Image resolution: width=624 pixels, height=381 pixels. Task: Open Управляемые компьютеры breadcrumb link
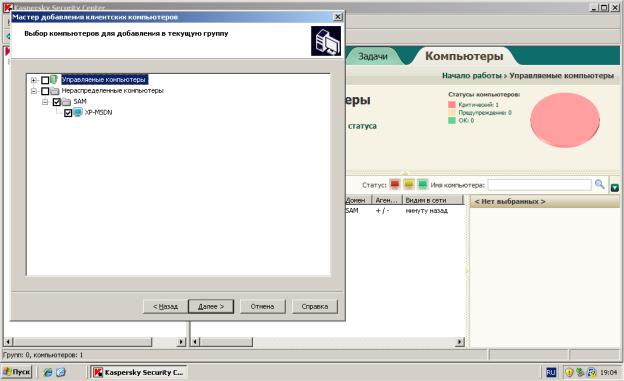[x=562, y=76]
